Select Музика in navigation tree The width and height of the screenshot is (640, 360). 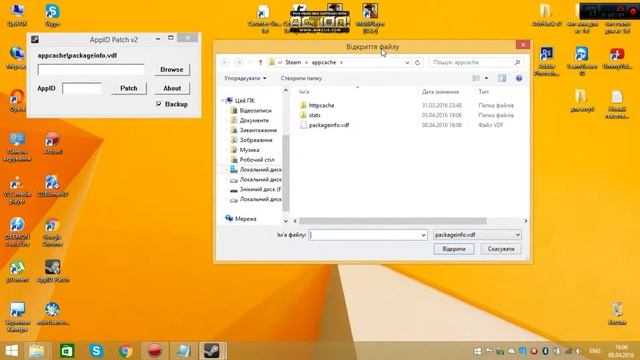coord(249,150)
